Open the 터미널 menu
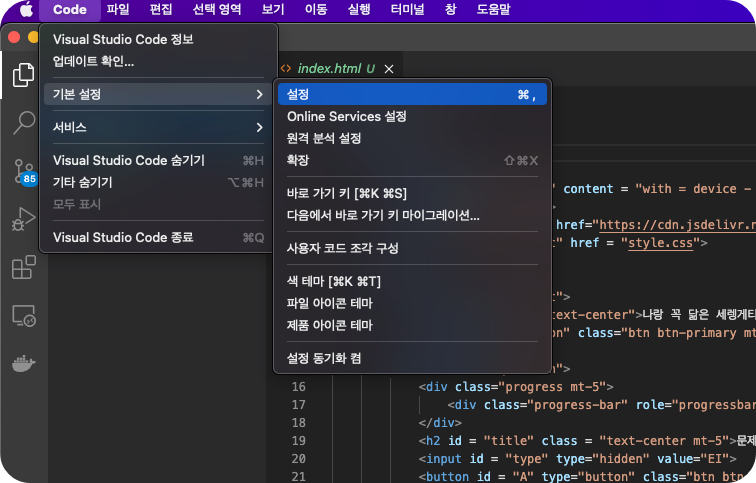756x483 pixels. click(x=407, y=9)
